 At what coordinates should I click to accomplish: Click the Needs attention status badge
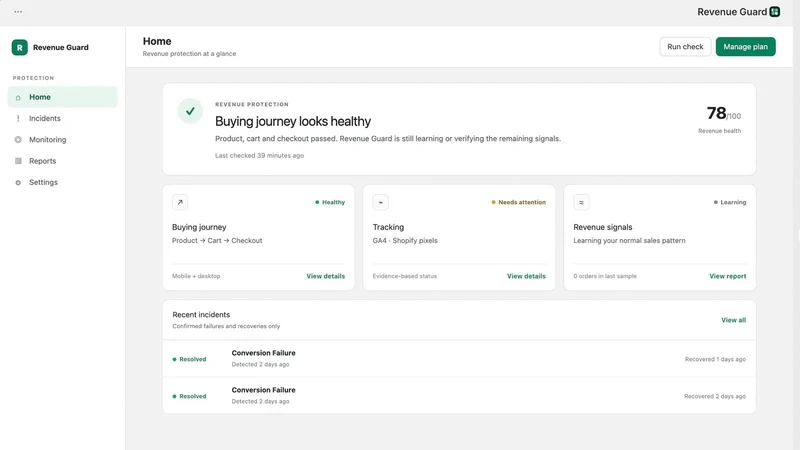[x=518, y=203]
